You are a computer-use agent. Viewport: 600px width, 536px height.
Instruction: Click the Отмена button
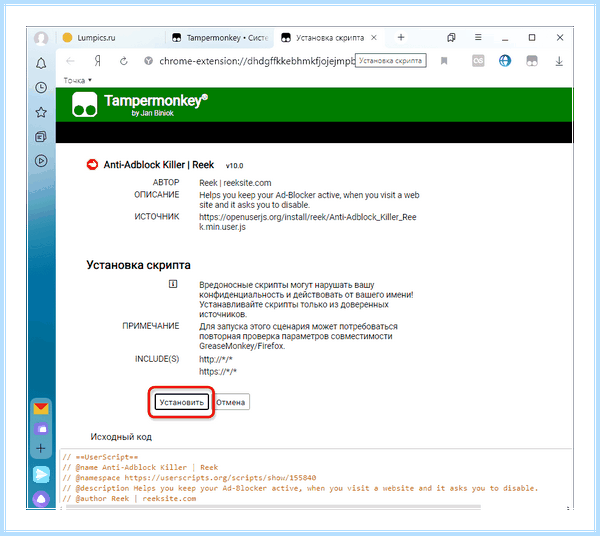tap(230, 402)
